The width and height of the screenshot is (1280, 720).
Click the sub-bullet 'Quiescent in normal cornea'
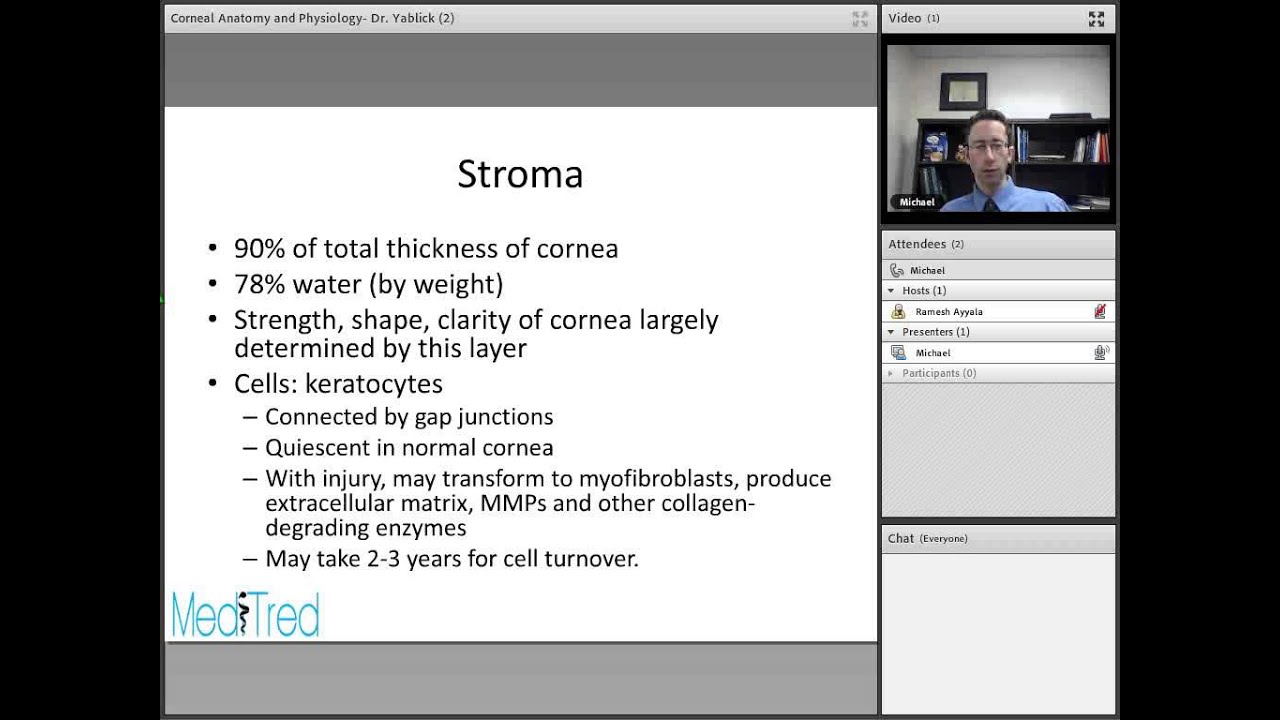[x=409, y=448]
